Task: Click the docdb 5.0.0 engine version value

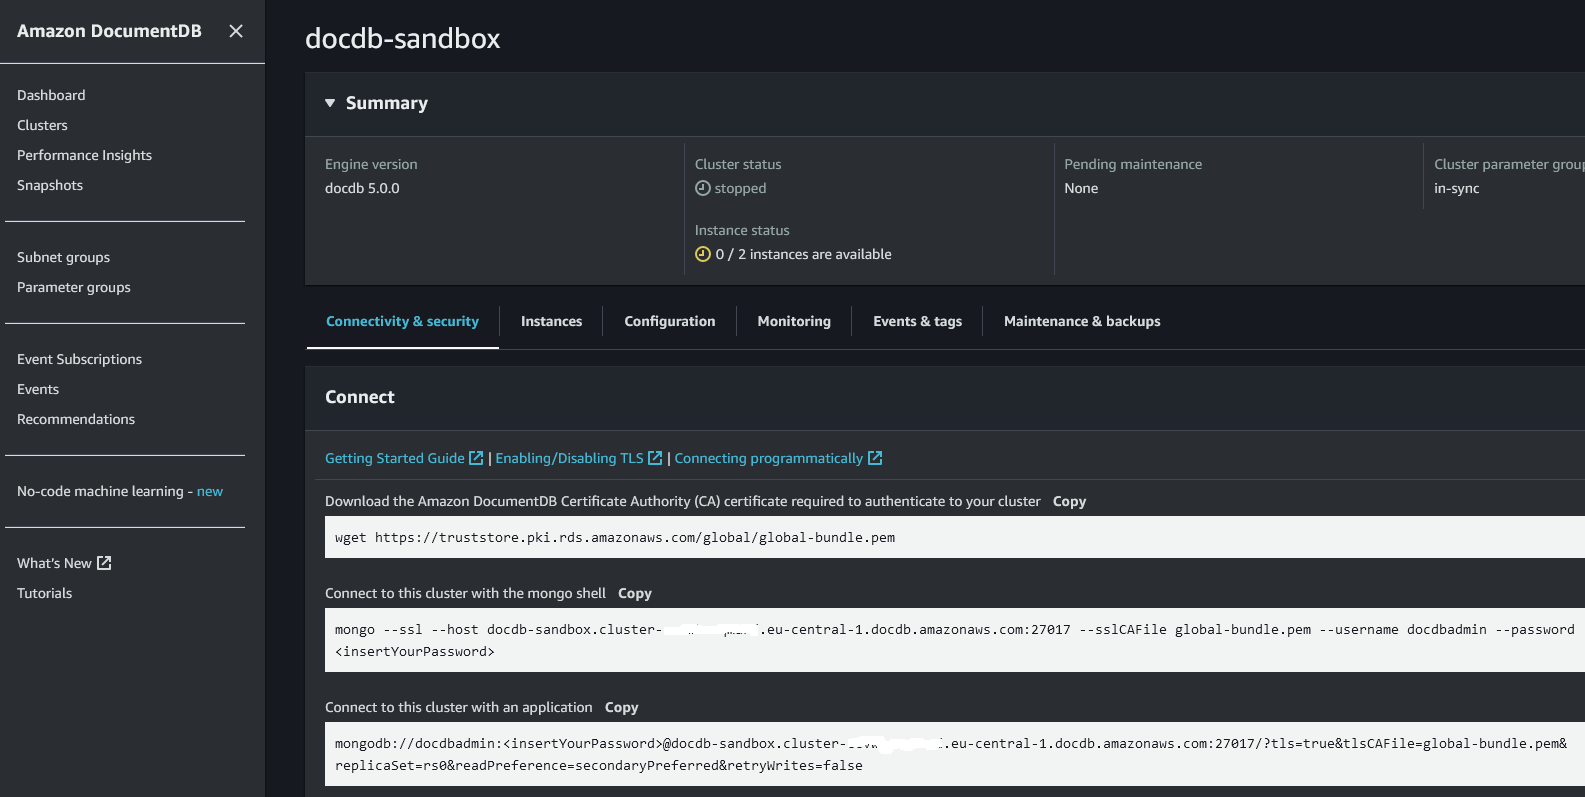Action: click(x=362, y=188)
